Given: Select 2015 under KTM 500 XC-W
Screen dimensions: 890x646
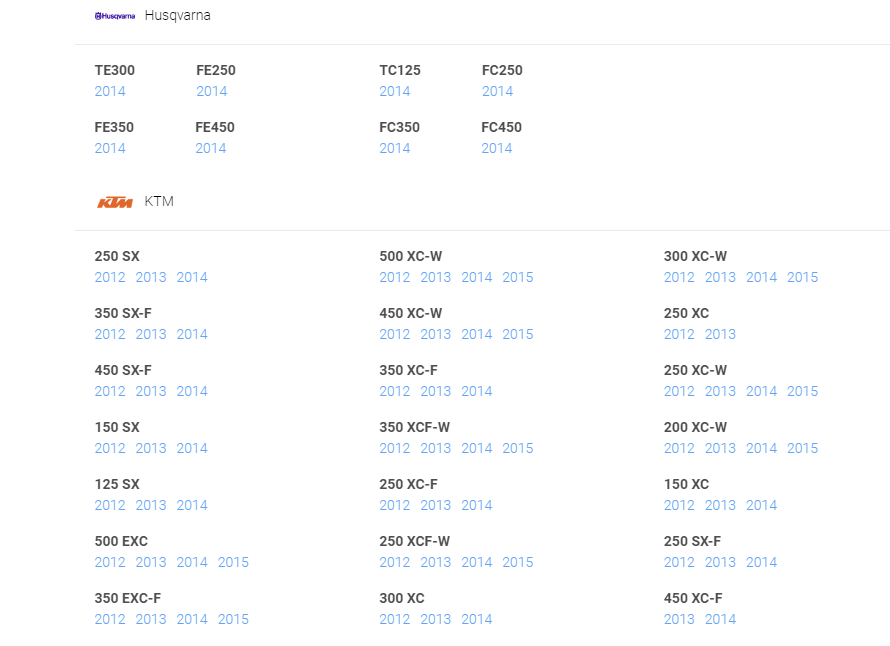Looking at the screenshot, I should coord(517,277).
